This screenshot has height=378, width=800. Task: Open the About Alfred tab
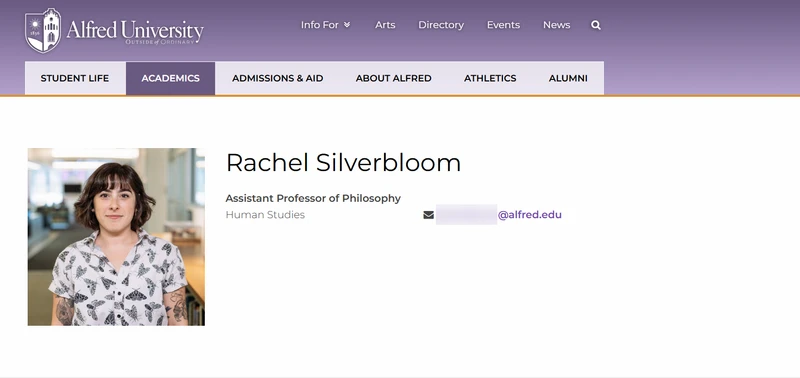pos(393,78)
